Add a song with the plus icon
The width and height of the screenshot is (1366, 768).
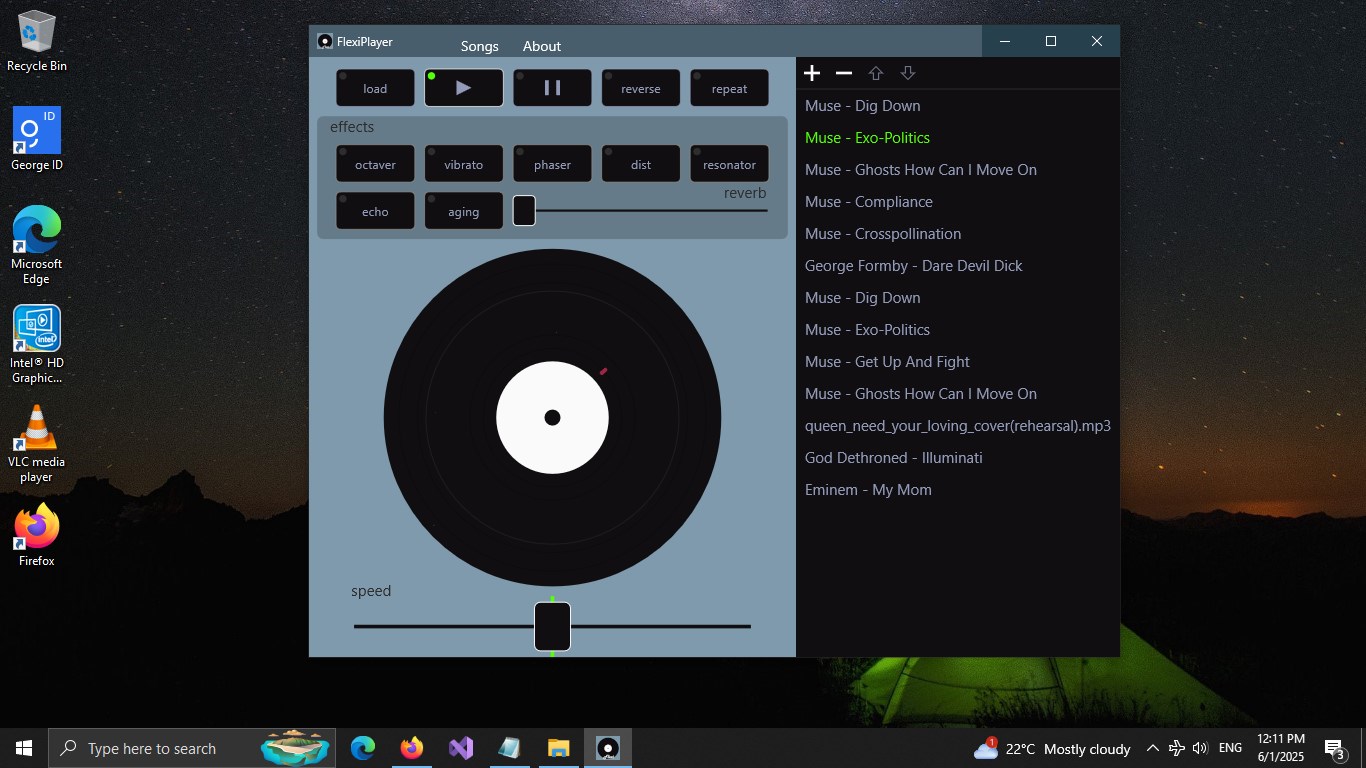tap(812, 72)
